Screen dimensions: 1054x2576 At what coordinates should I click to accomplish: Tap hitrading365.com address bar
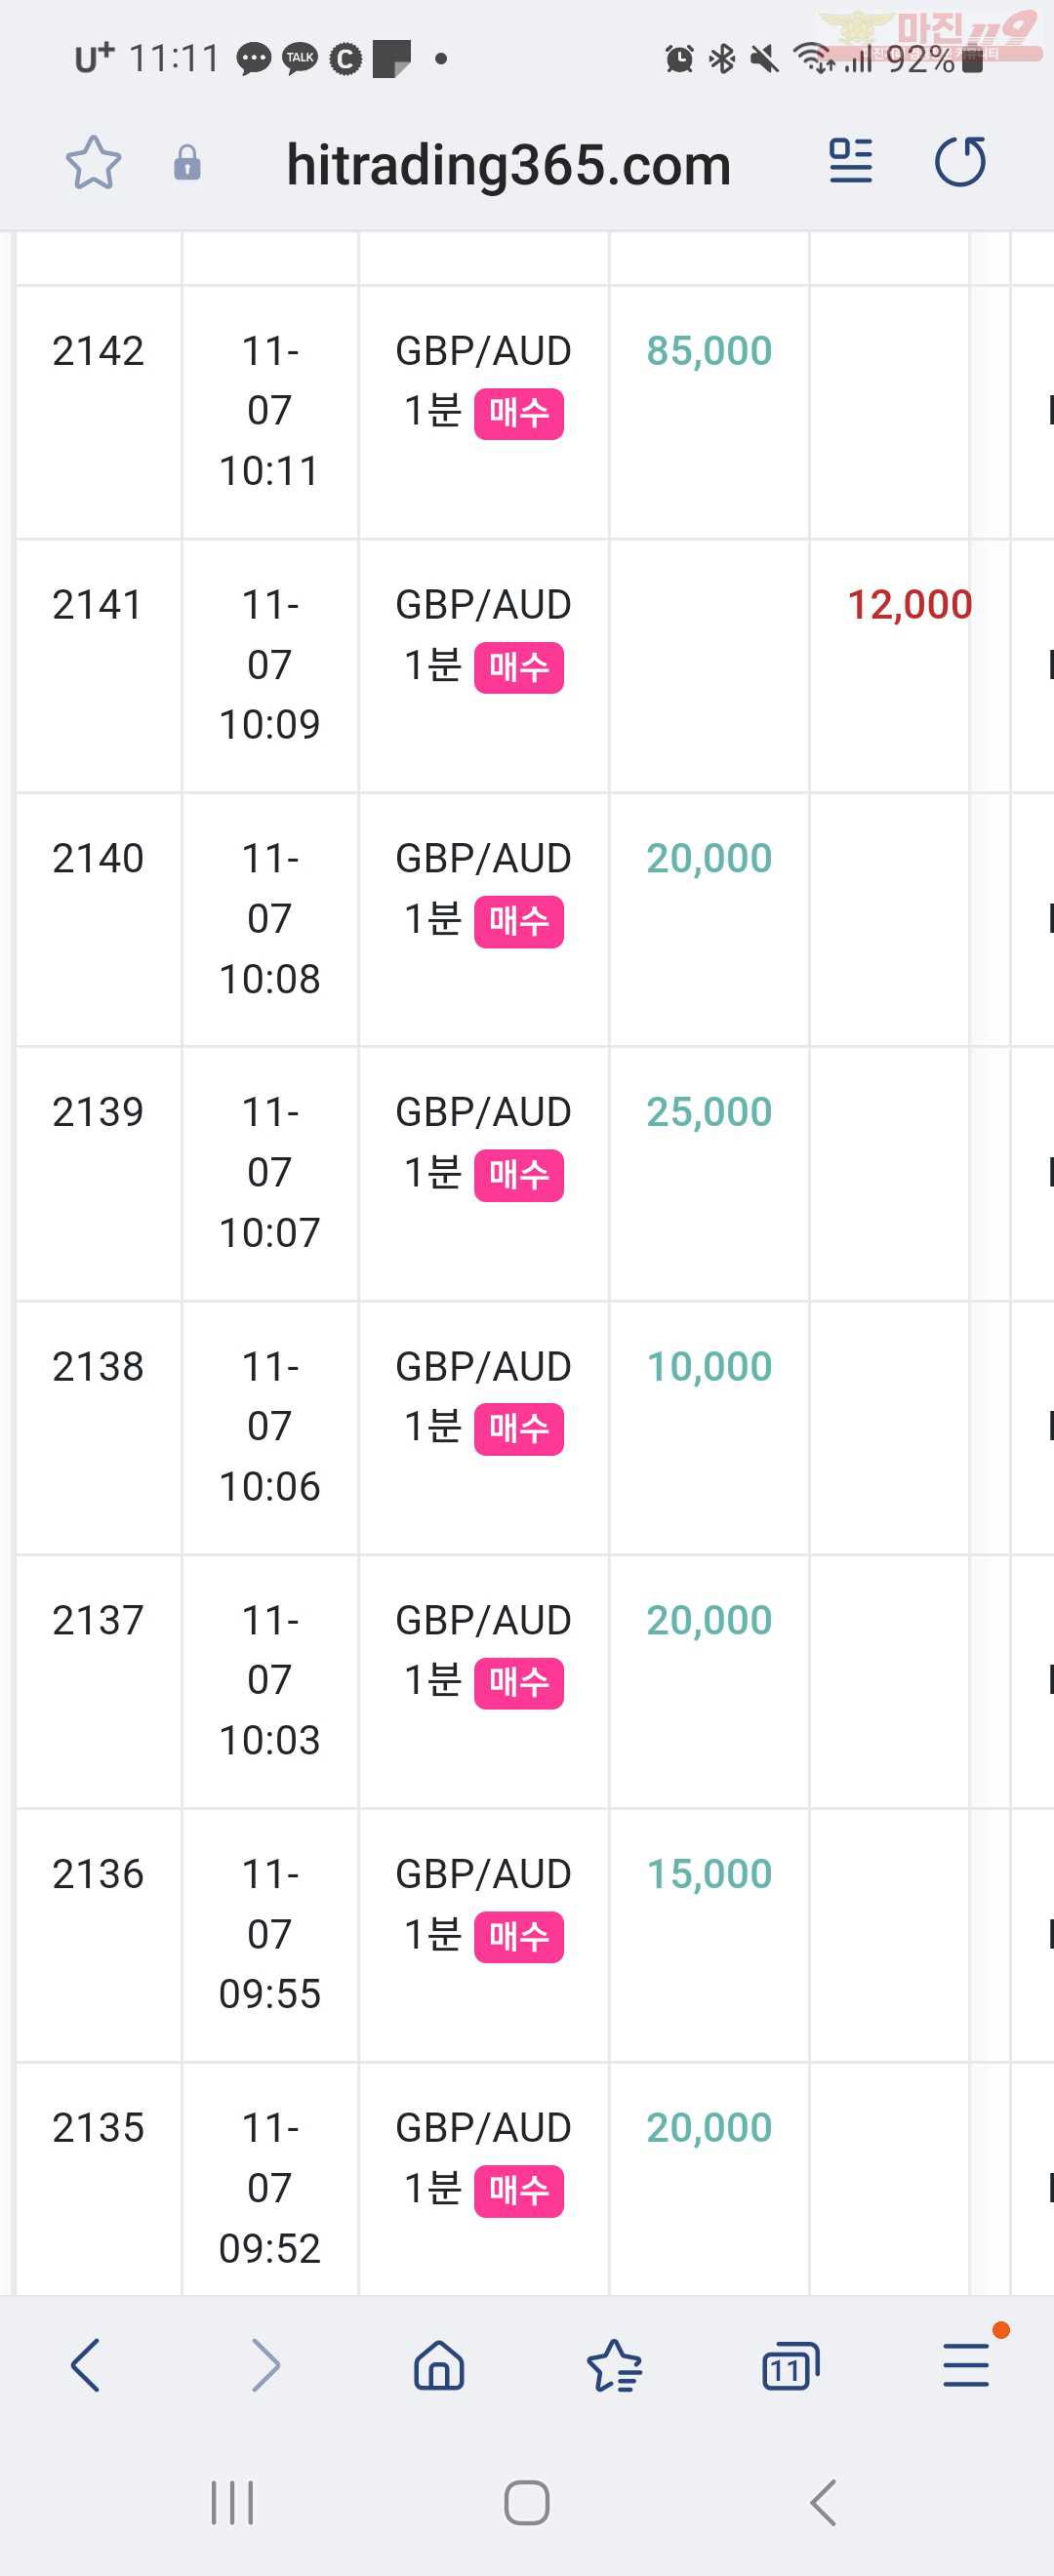click(x=508, y=164)
